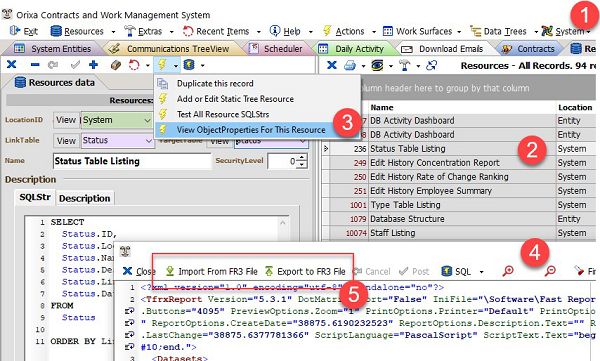Close the Resources grid with X icon
The width and height of the screenshot is (600, 361).
pyautogui.click(x=332, y=65)
